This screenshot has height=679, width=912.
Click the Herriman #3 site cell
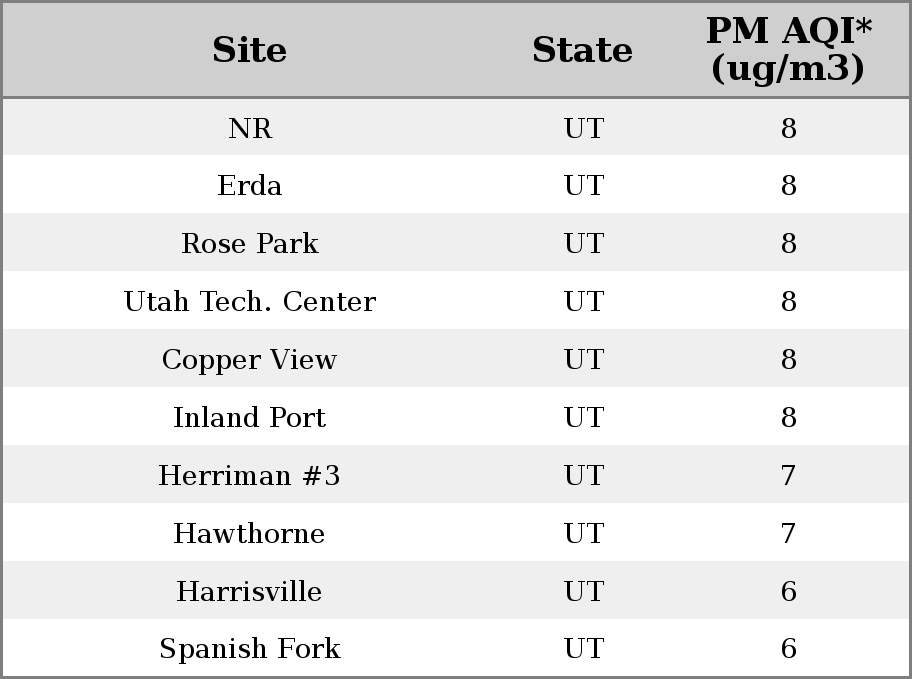pos(250,475)
